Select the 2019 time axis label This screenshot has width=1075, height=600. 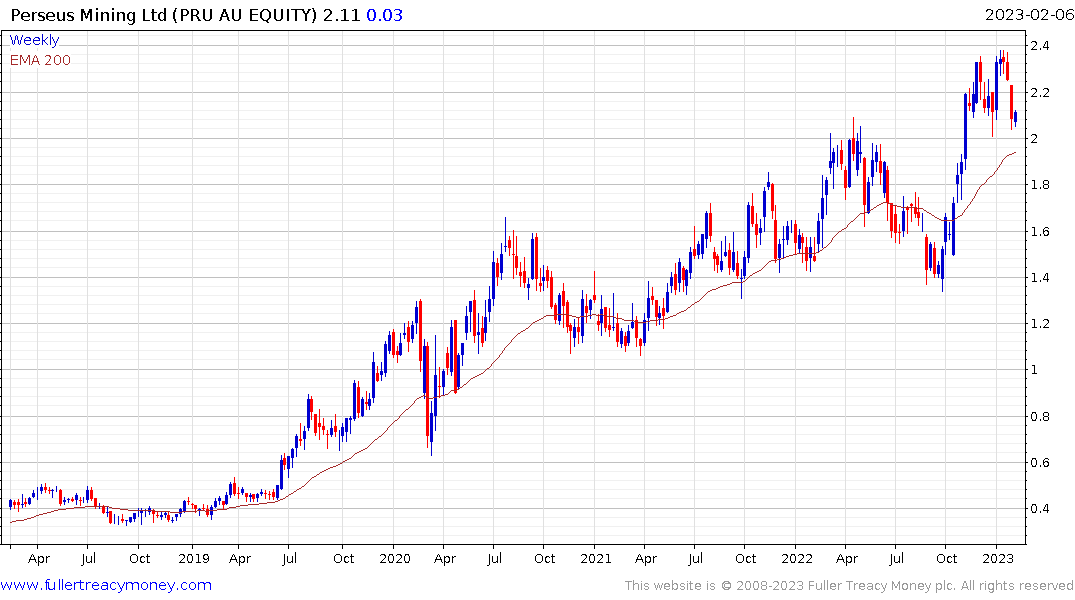click(x=194, y=559)
